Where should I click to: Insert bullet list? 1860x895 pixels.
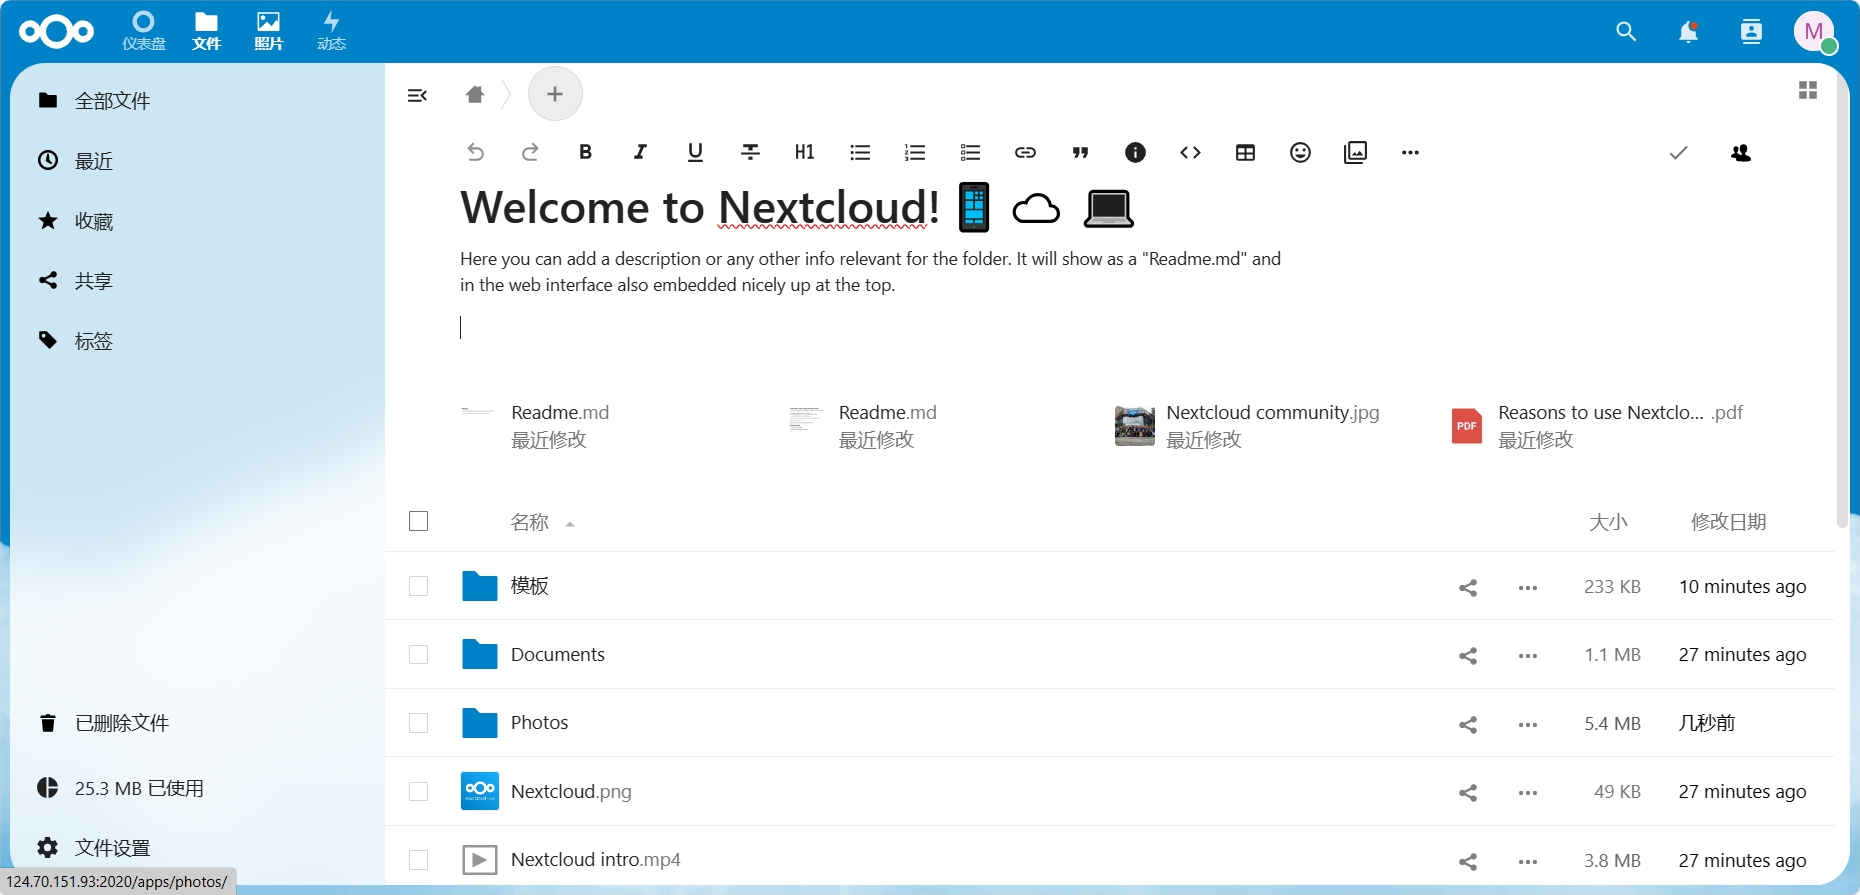coord(860,152)
